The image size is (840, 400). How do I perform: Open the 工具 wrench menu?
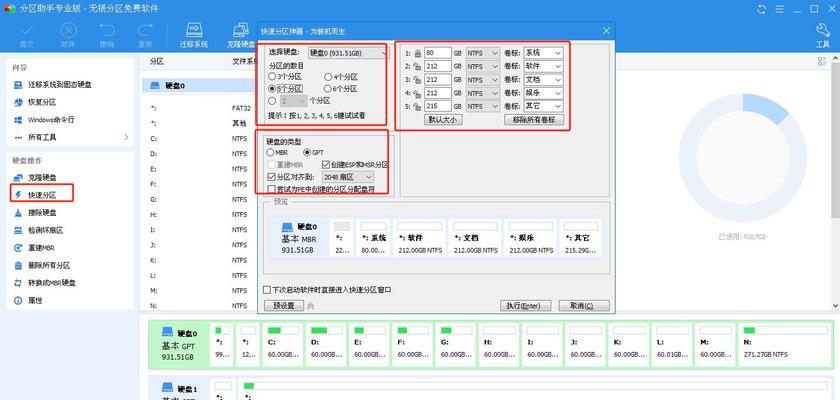(822, 35)
